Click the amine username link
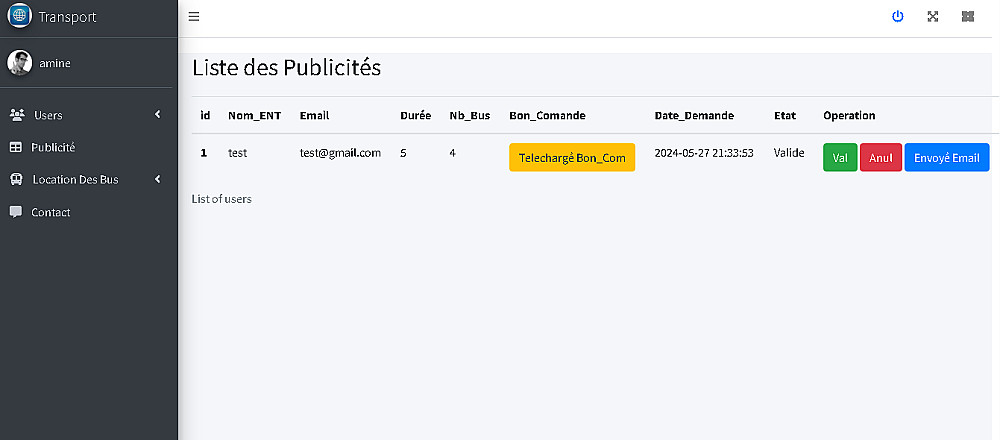Viewport: 1000px width, 440px height. (x=55, y=63)
